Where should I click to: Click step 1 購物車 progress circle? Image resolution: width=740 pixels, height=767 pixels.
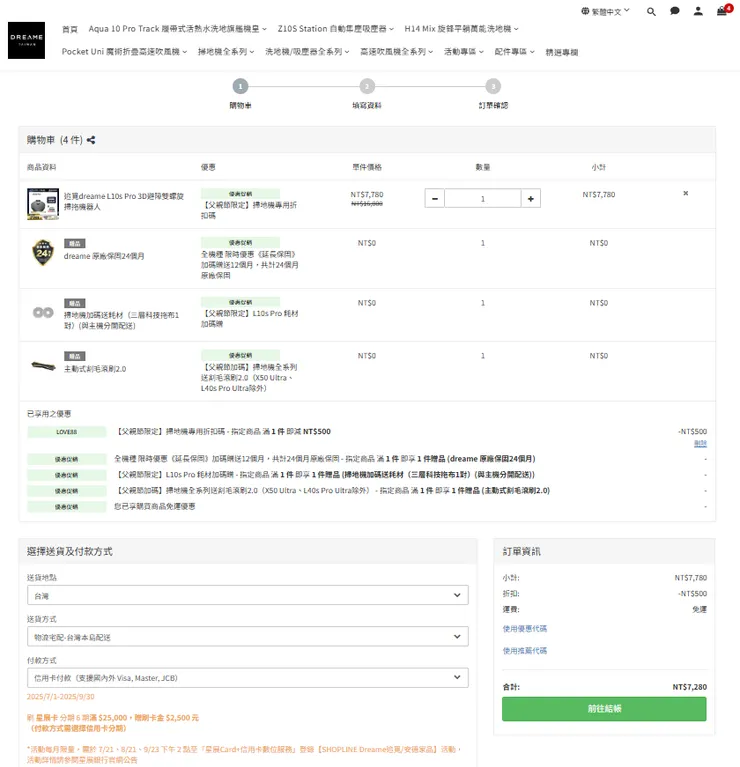(x=240, y=87)
